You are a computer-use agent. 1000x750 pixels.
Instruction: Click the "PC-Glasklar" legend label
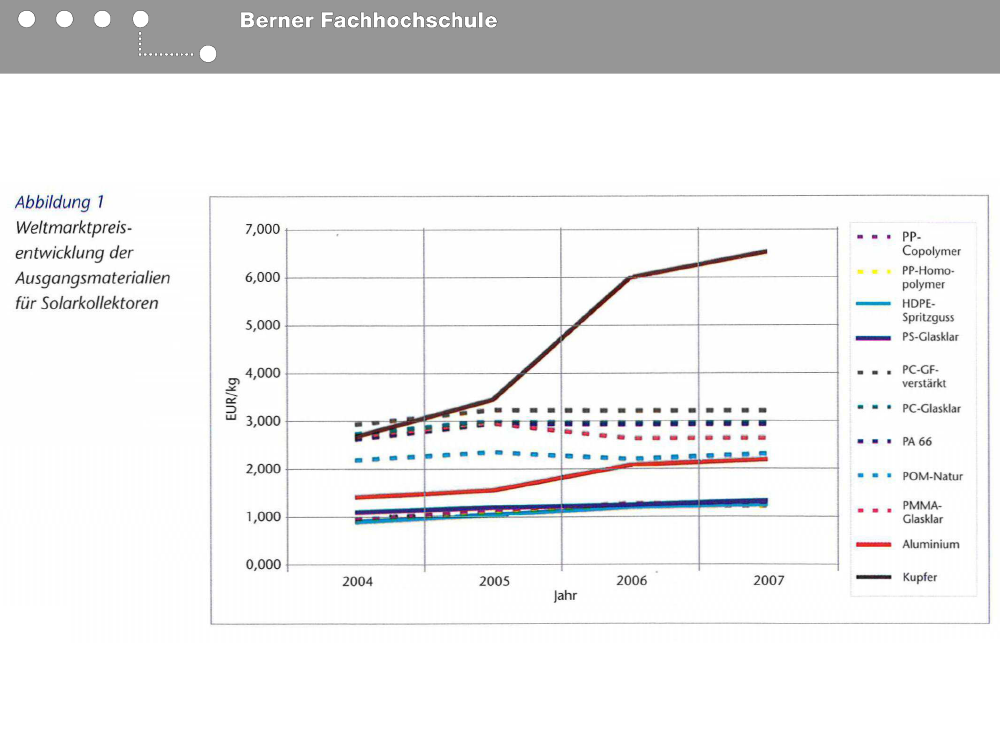coord(931,409)
